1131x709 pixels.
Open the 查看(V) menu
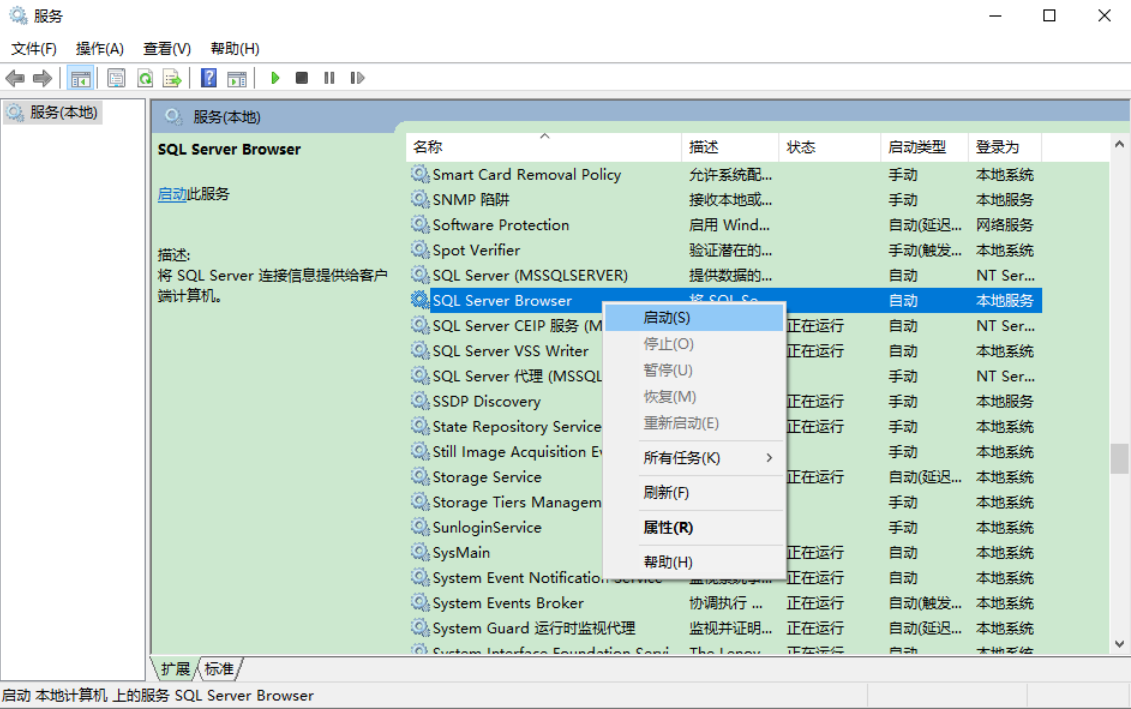(x=167, y=48)
